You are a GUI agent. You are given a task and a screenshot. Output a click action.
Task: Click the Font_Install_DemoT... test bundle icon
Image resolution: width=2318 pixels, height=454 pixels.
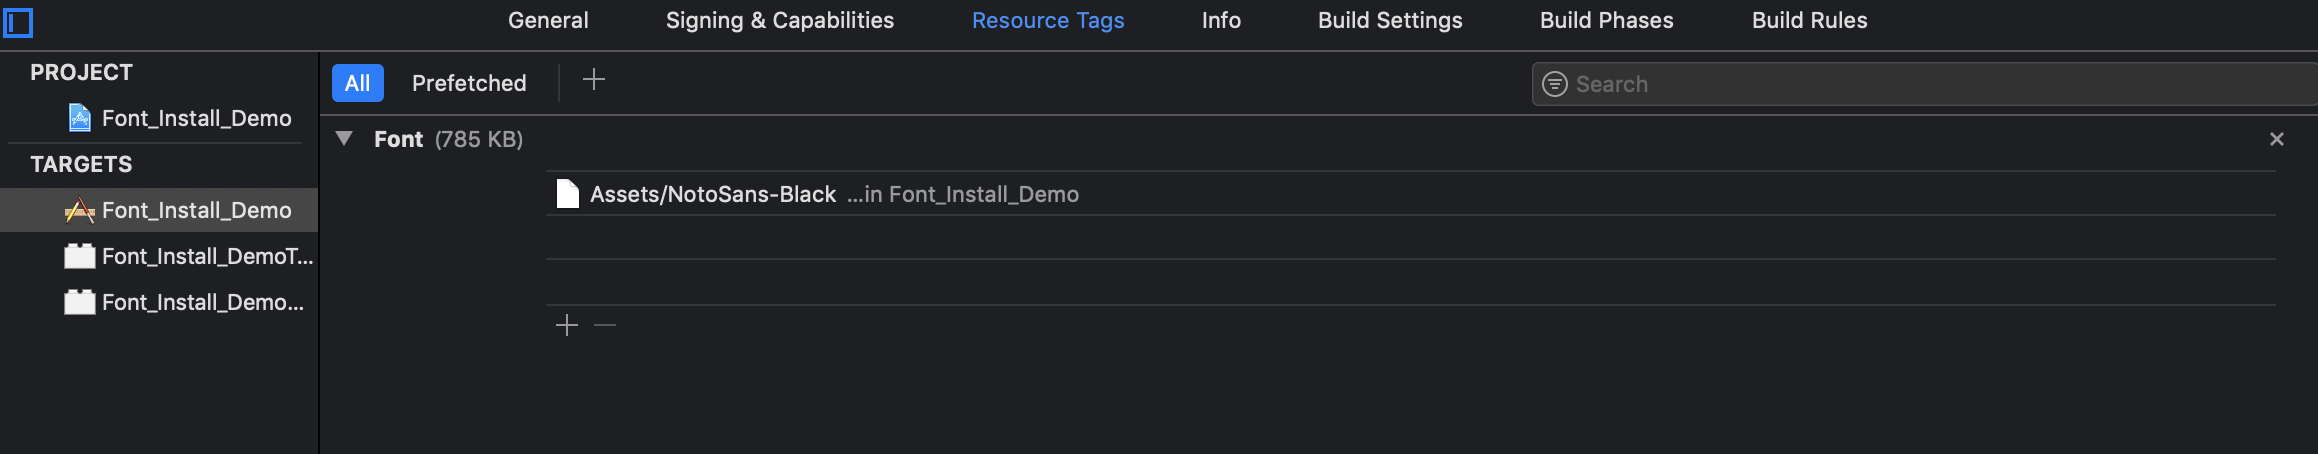tap(79, 256)
